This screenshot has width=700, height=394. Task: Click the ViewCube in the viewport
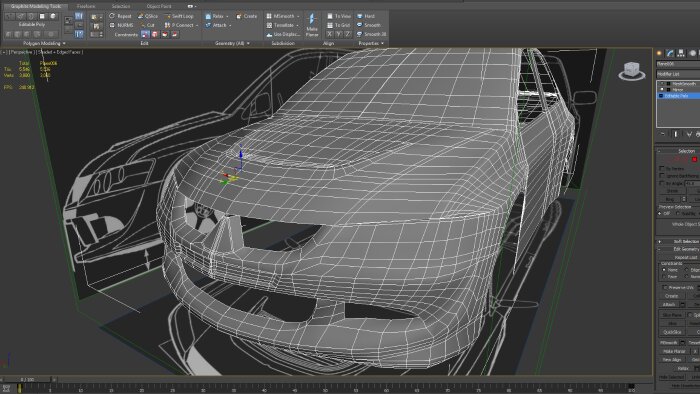click(631, 71)
